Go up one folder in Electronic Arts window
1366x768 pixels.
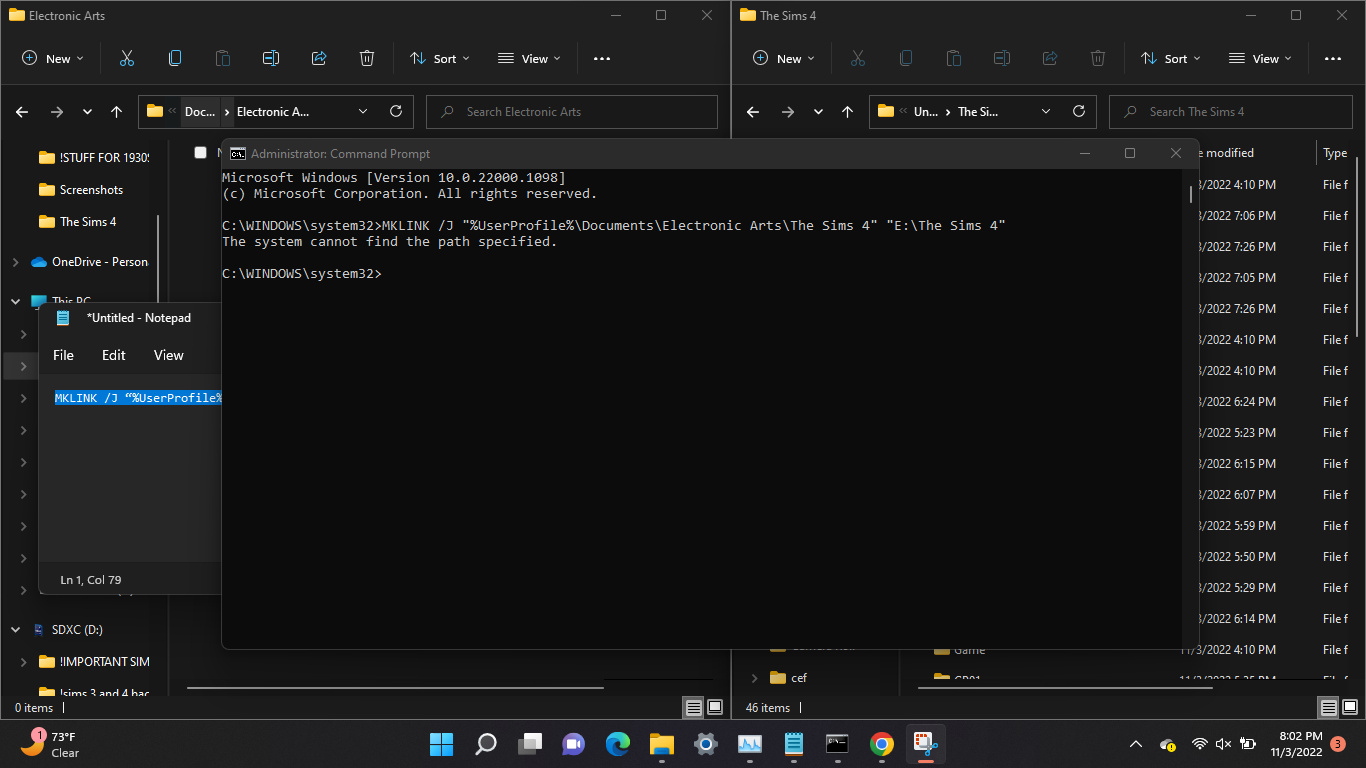click(116, 112)
